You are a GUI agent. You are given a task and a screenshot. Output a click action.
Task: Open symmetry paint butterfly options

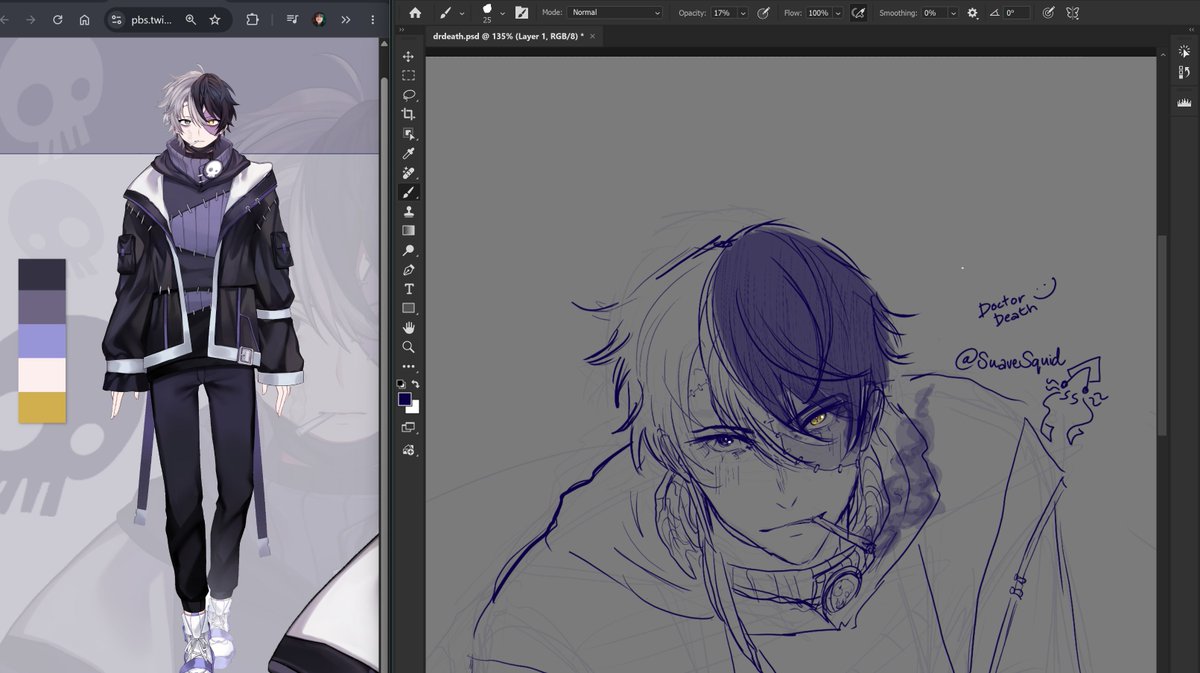tap(1073, 13)
